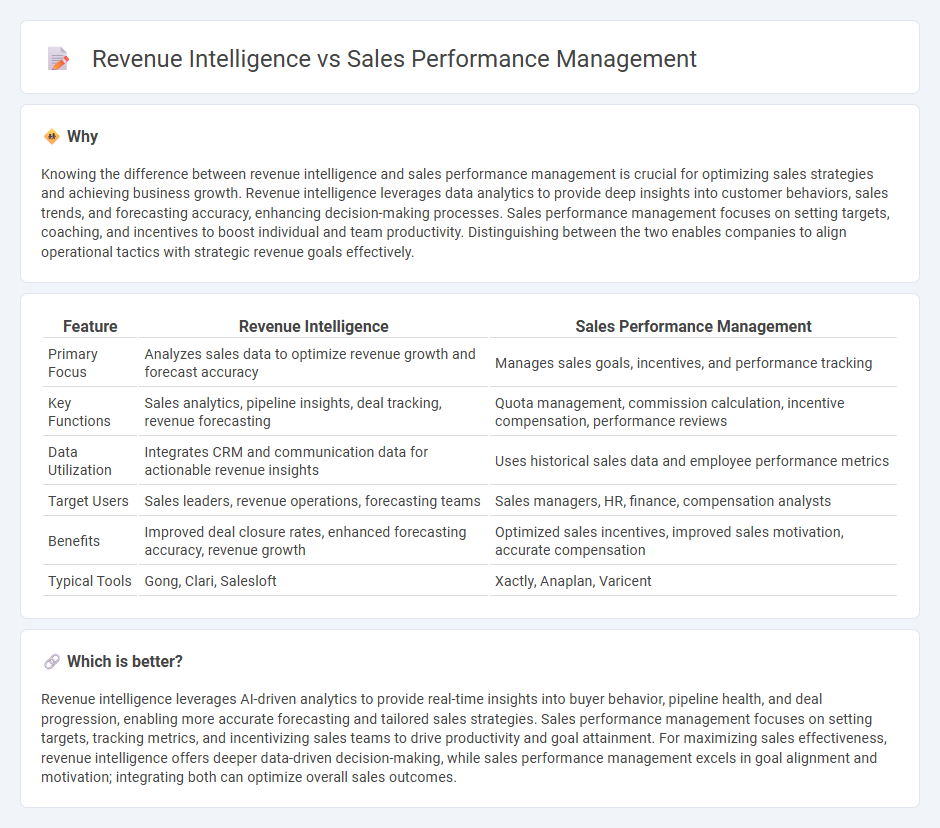Click the chain link icon beside Which is better

pyautogui.click(x=52, y=661)
